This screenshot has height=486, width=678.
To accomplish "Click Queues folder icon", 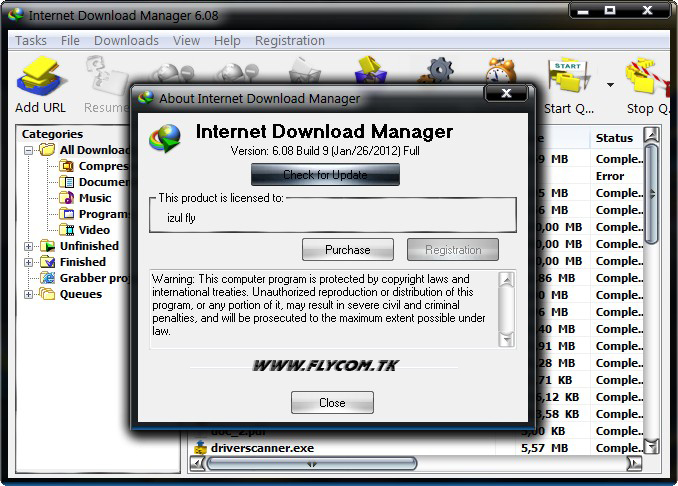I will [x=48, y=294].
